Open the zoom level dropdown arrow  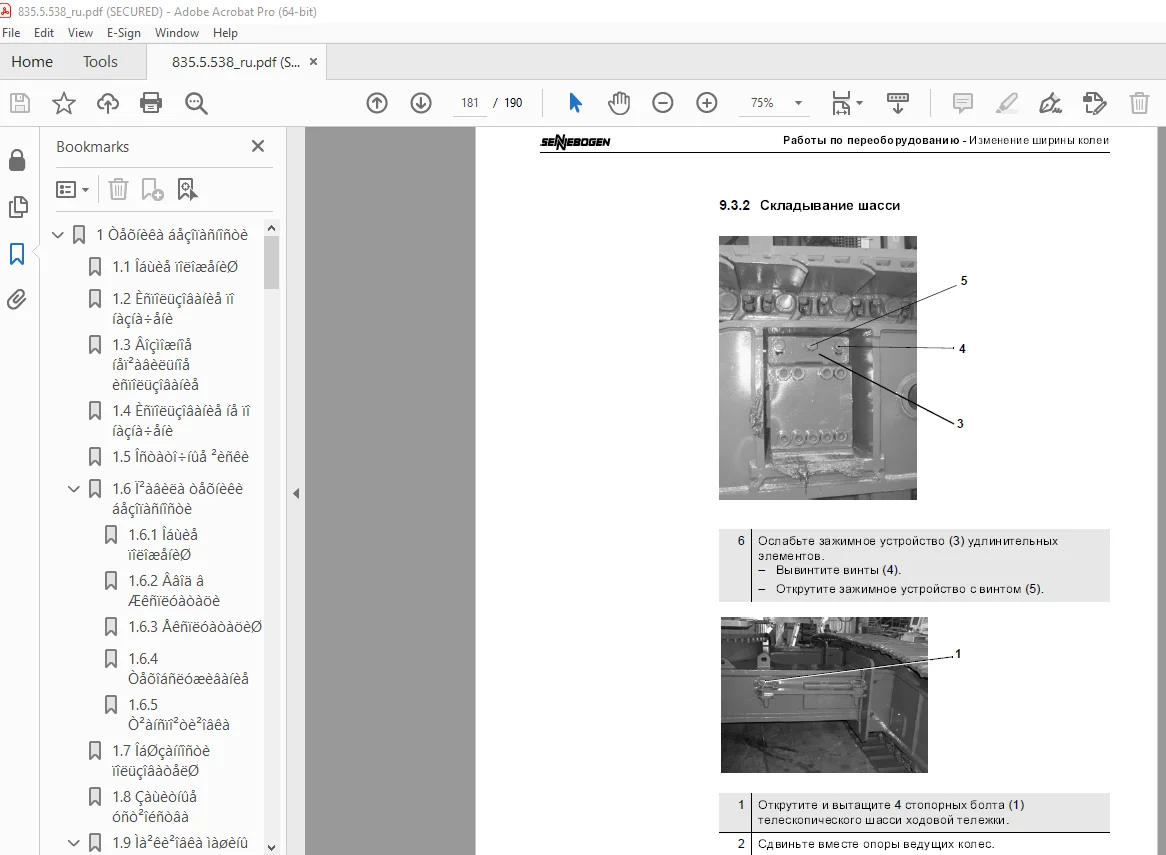tap(798, 103)
